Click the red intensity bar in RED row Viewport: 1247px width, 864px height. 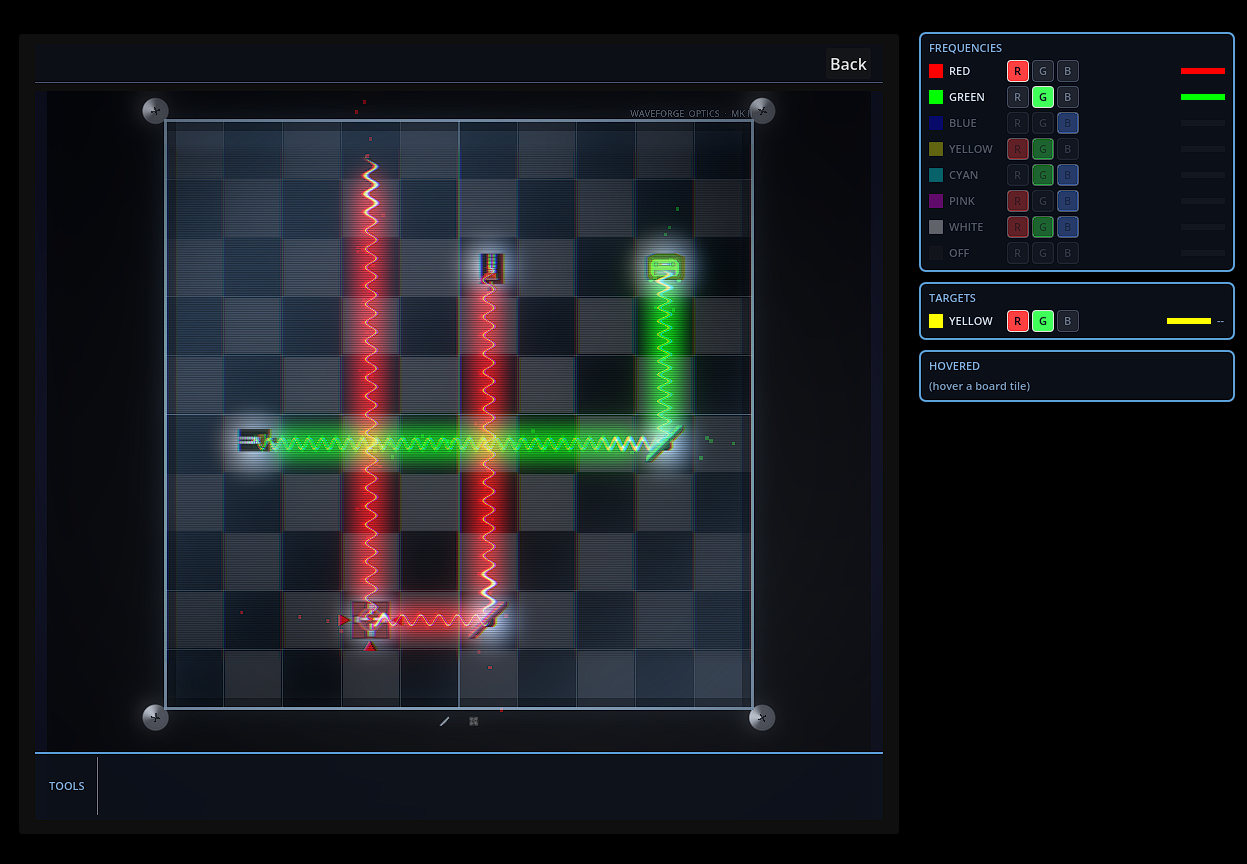coord(1203,71)
